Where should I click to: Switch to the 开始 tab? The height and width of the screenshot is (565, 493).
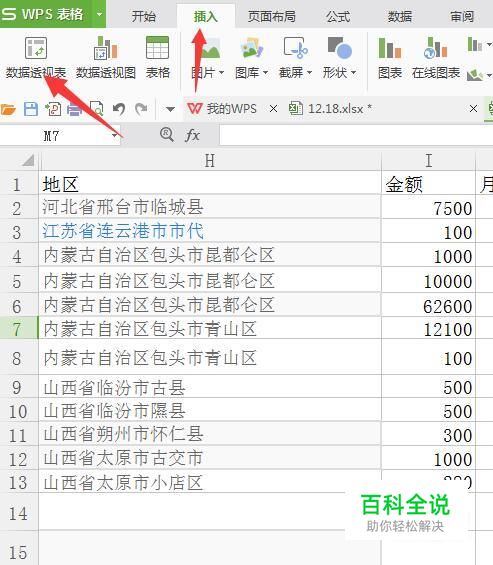143,16
